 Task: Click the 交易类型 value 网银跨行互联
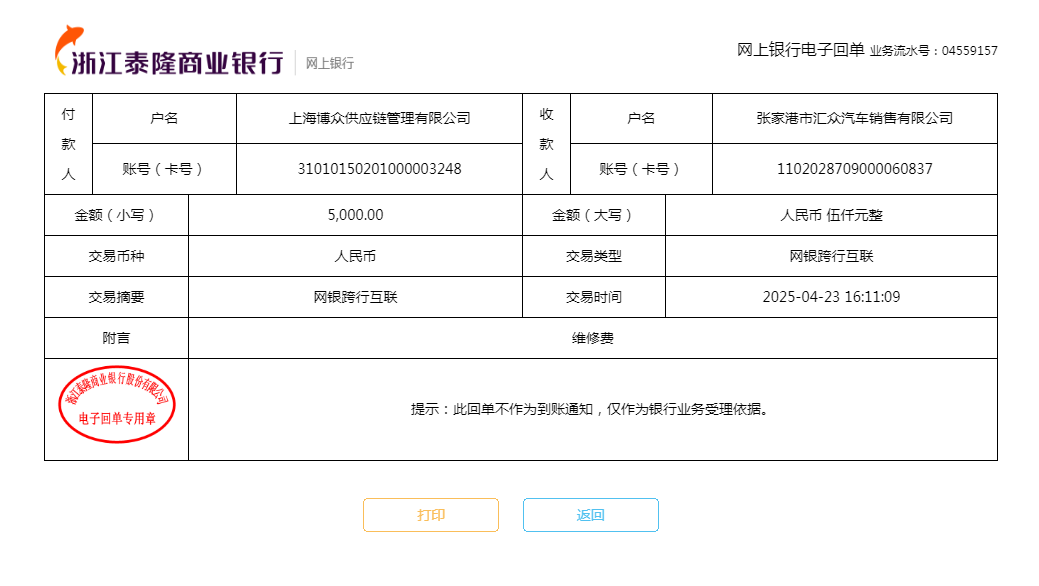tap(831, 256)
